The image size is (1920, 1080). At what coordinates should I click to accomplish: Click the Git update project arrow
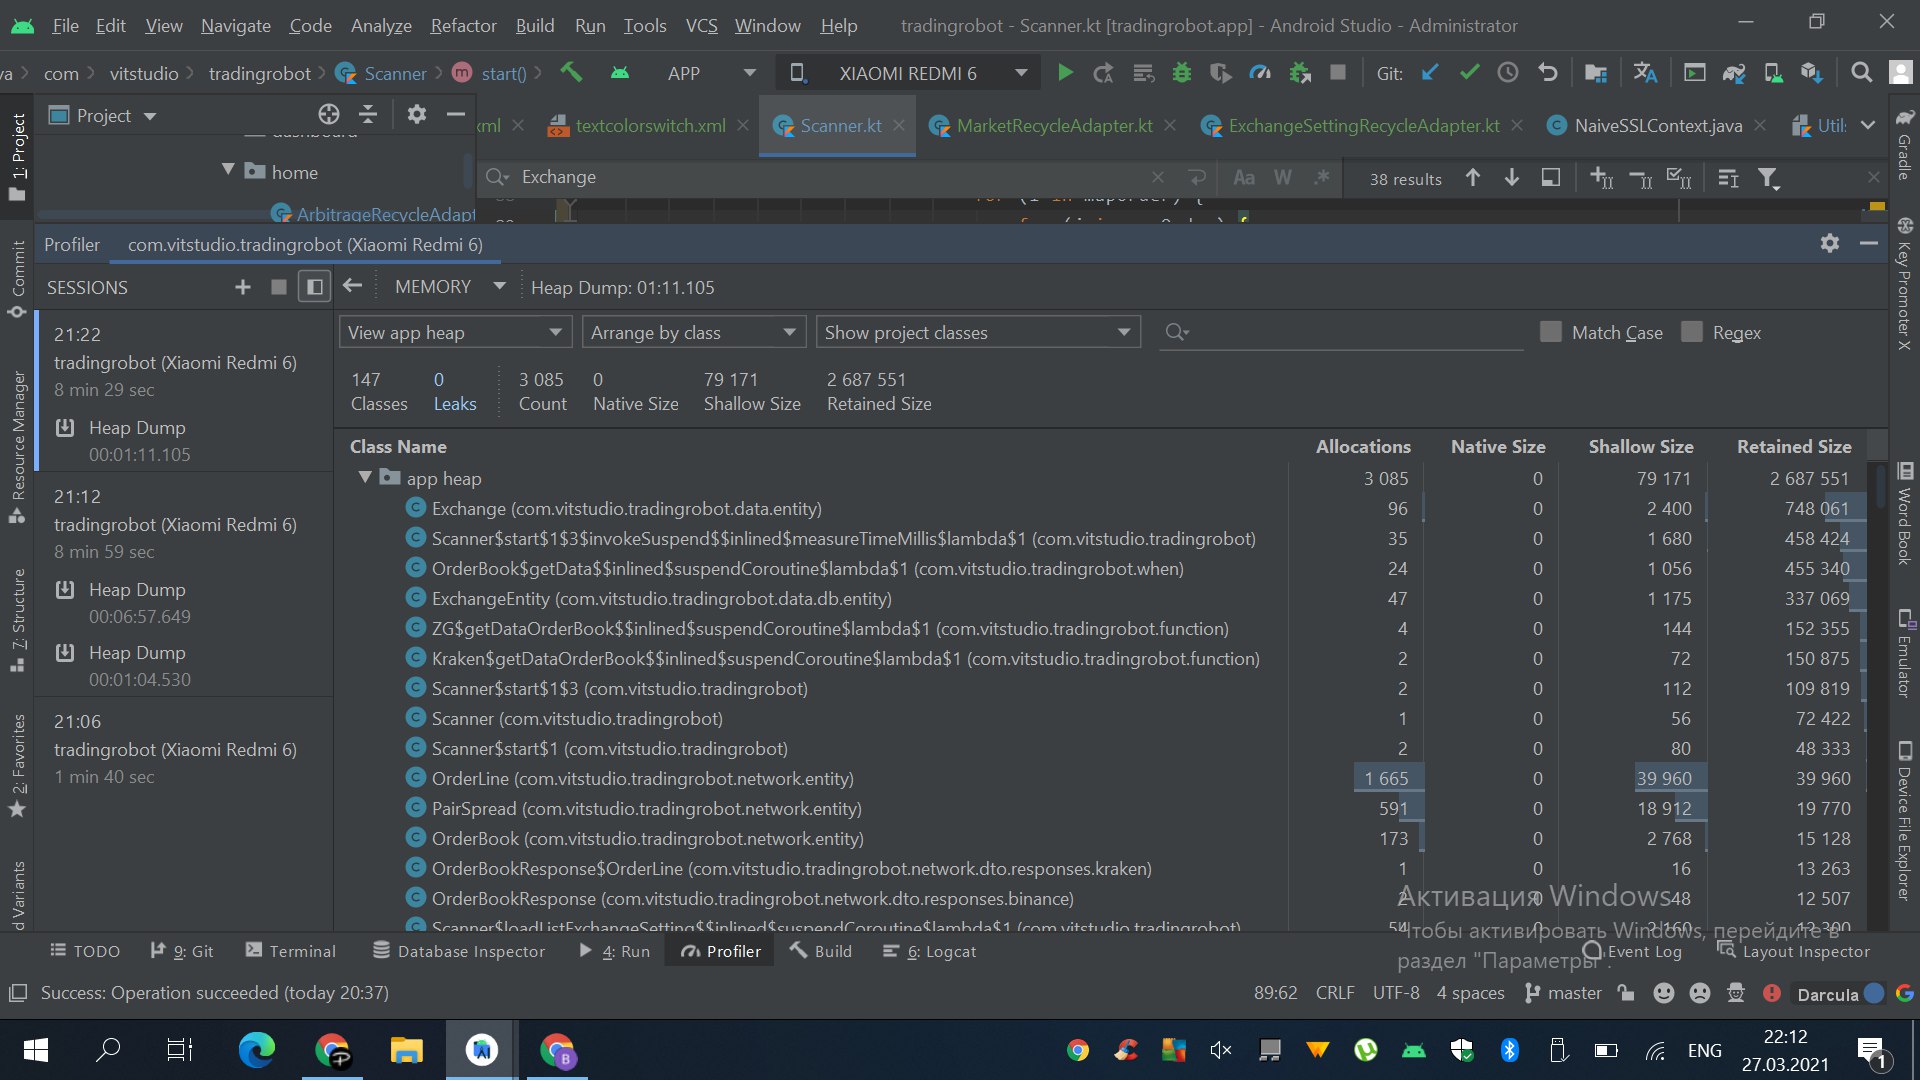click(1430, 73)
